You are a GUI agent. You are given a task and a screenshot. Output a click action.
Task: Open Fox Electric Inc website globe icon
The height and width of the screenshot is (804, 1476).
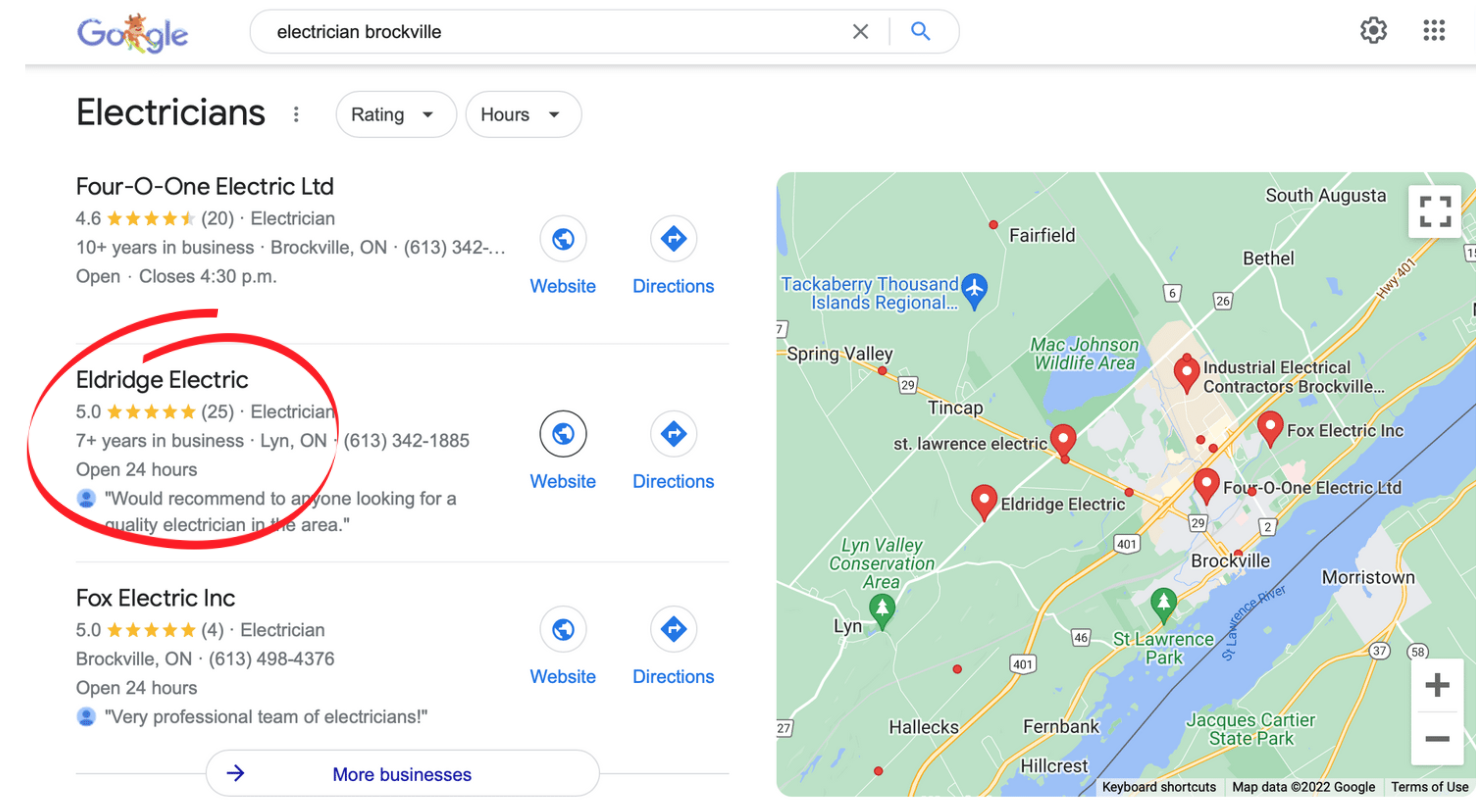click(x=563, y=630)
